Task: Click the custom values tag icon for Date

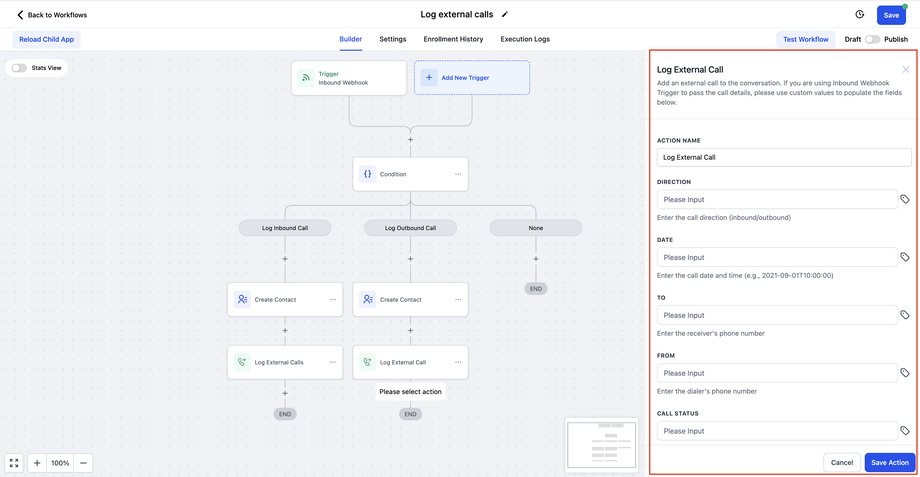Action: pos(905,258)
